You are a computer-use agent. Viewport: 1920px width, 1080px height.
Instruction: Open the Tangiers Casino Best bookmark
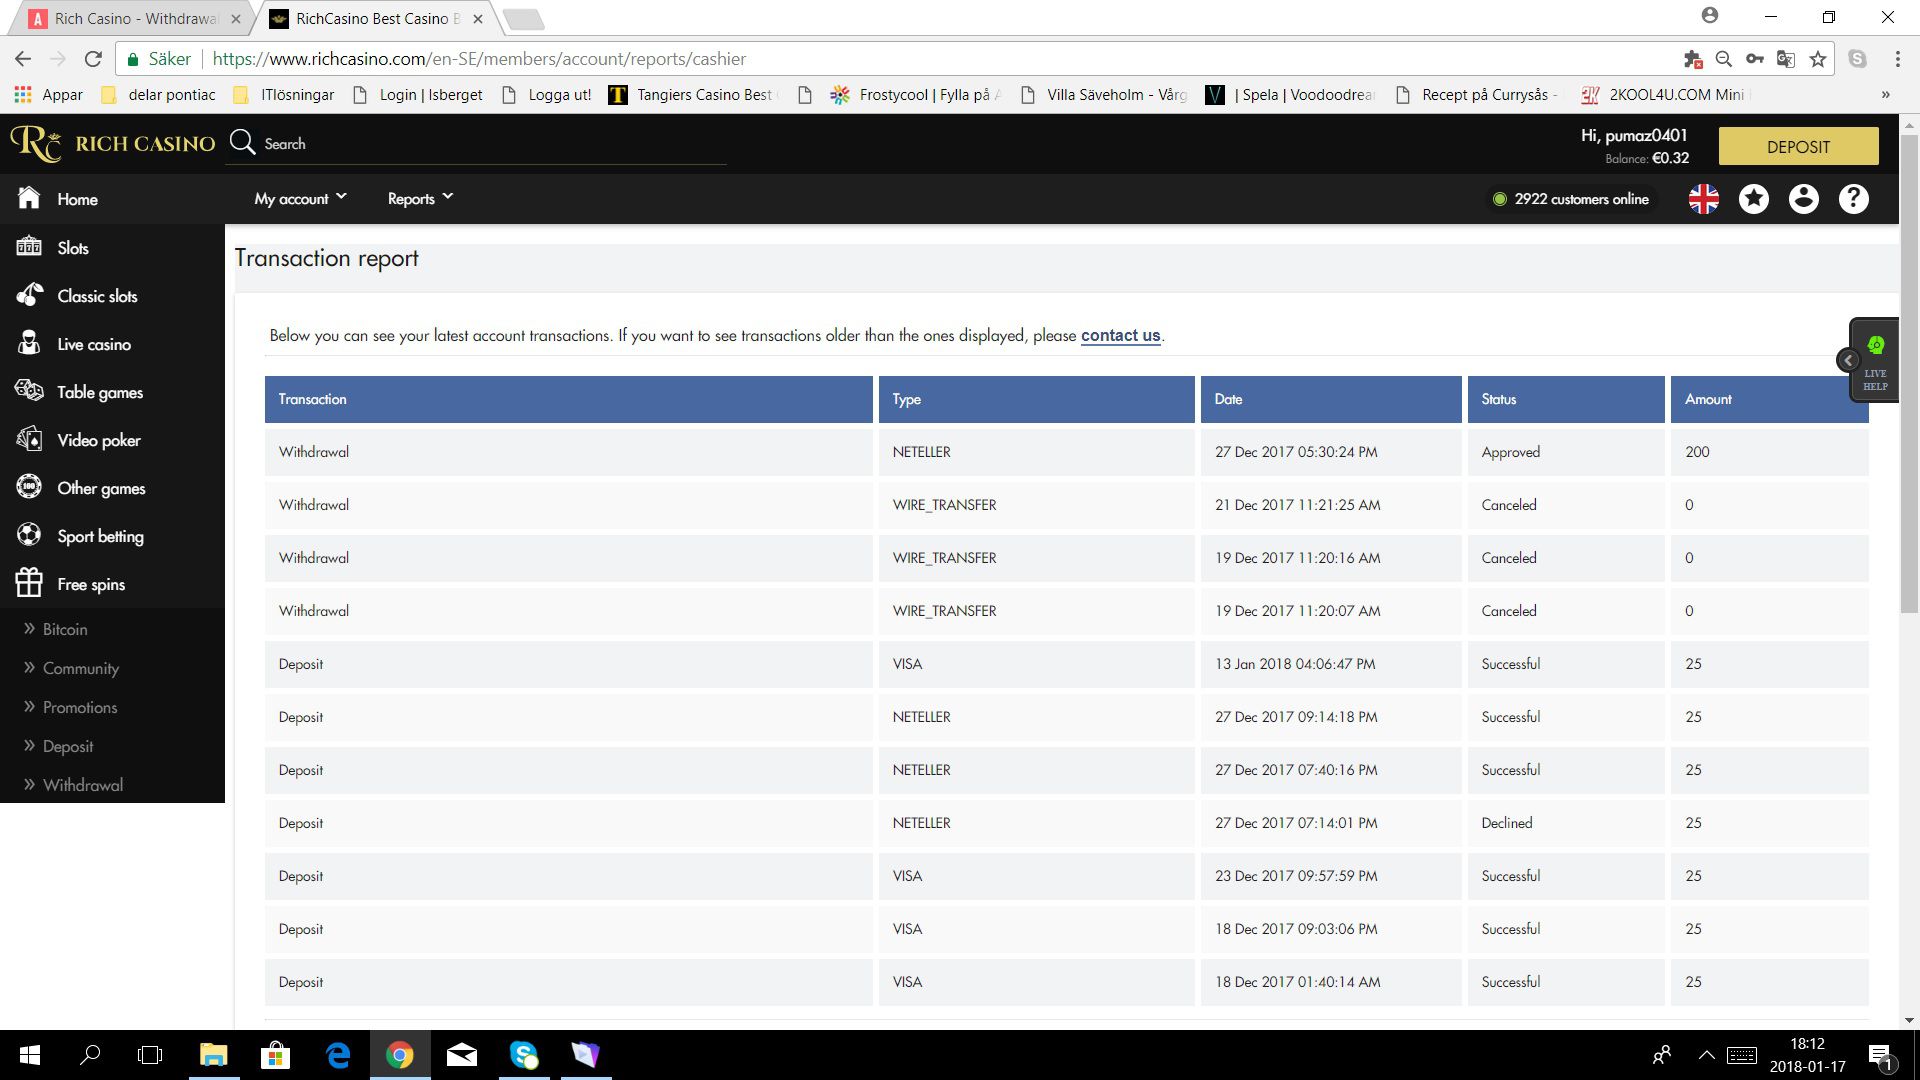tap(692, 95)
